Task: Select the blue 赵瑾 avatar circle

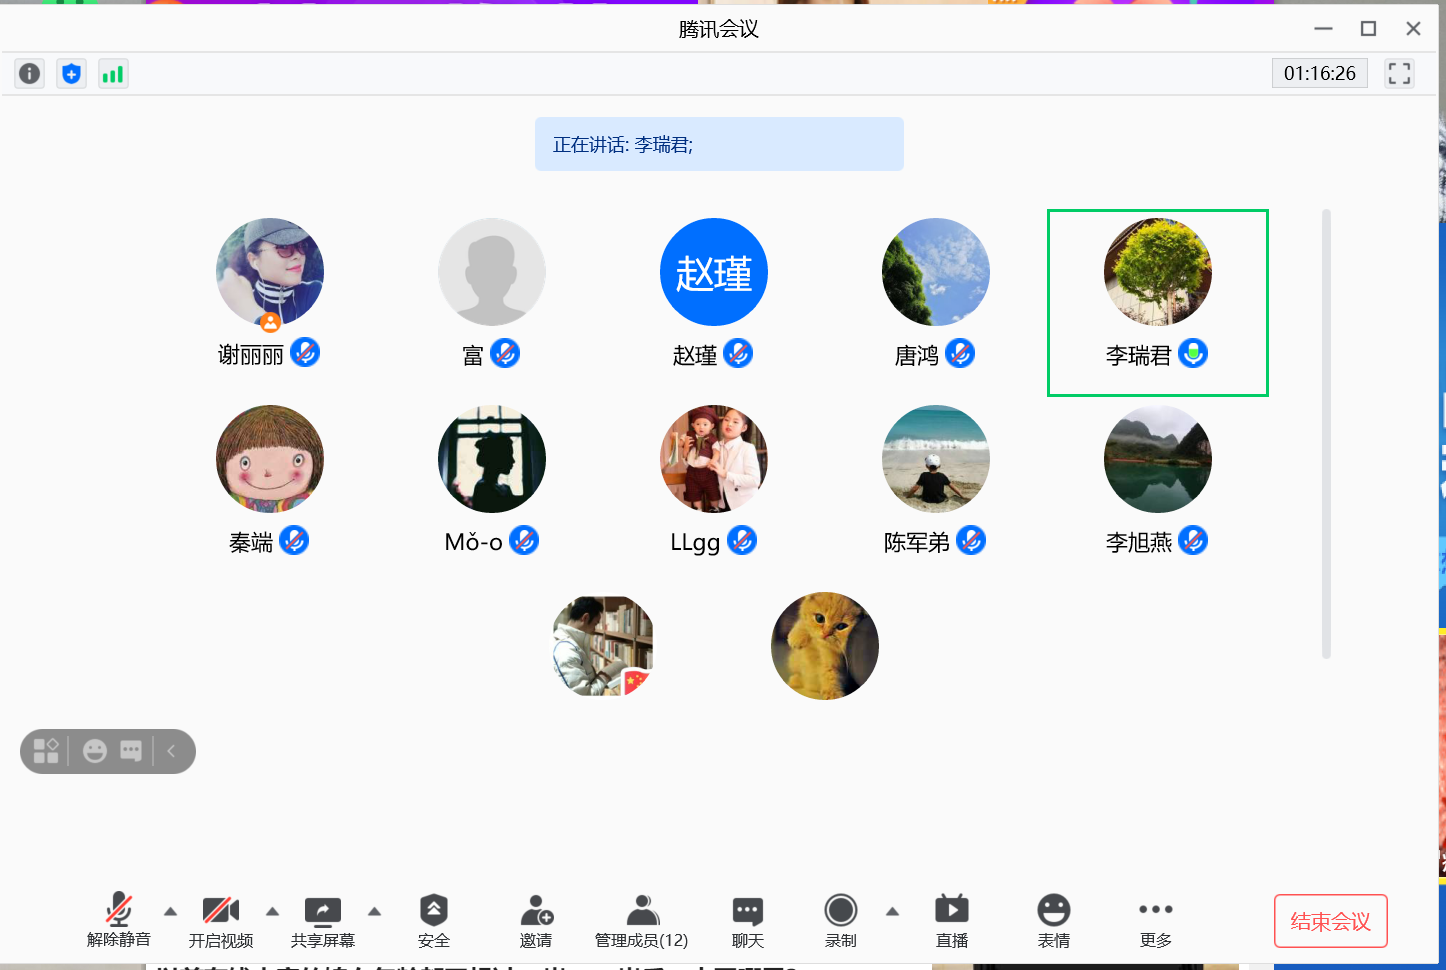Action: pos(714,272)
